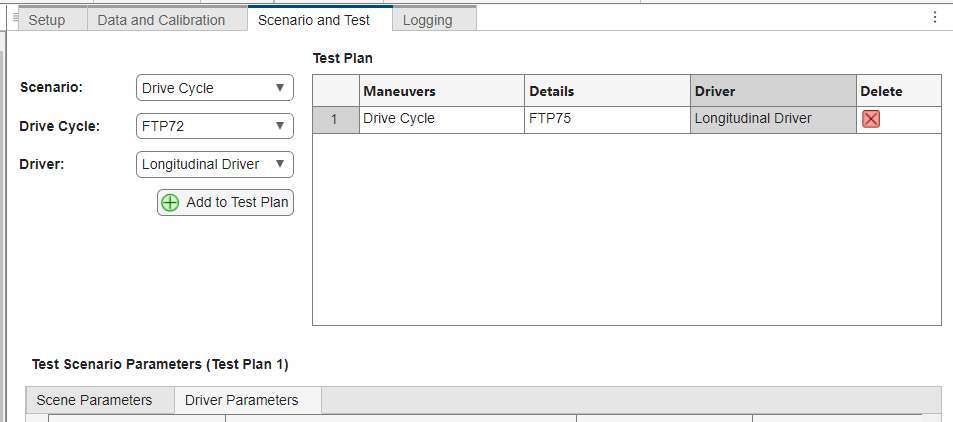Switch to the Scene Parameters tab
Screen dimensions: 953x422
click(x=94, y=400)
